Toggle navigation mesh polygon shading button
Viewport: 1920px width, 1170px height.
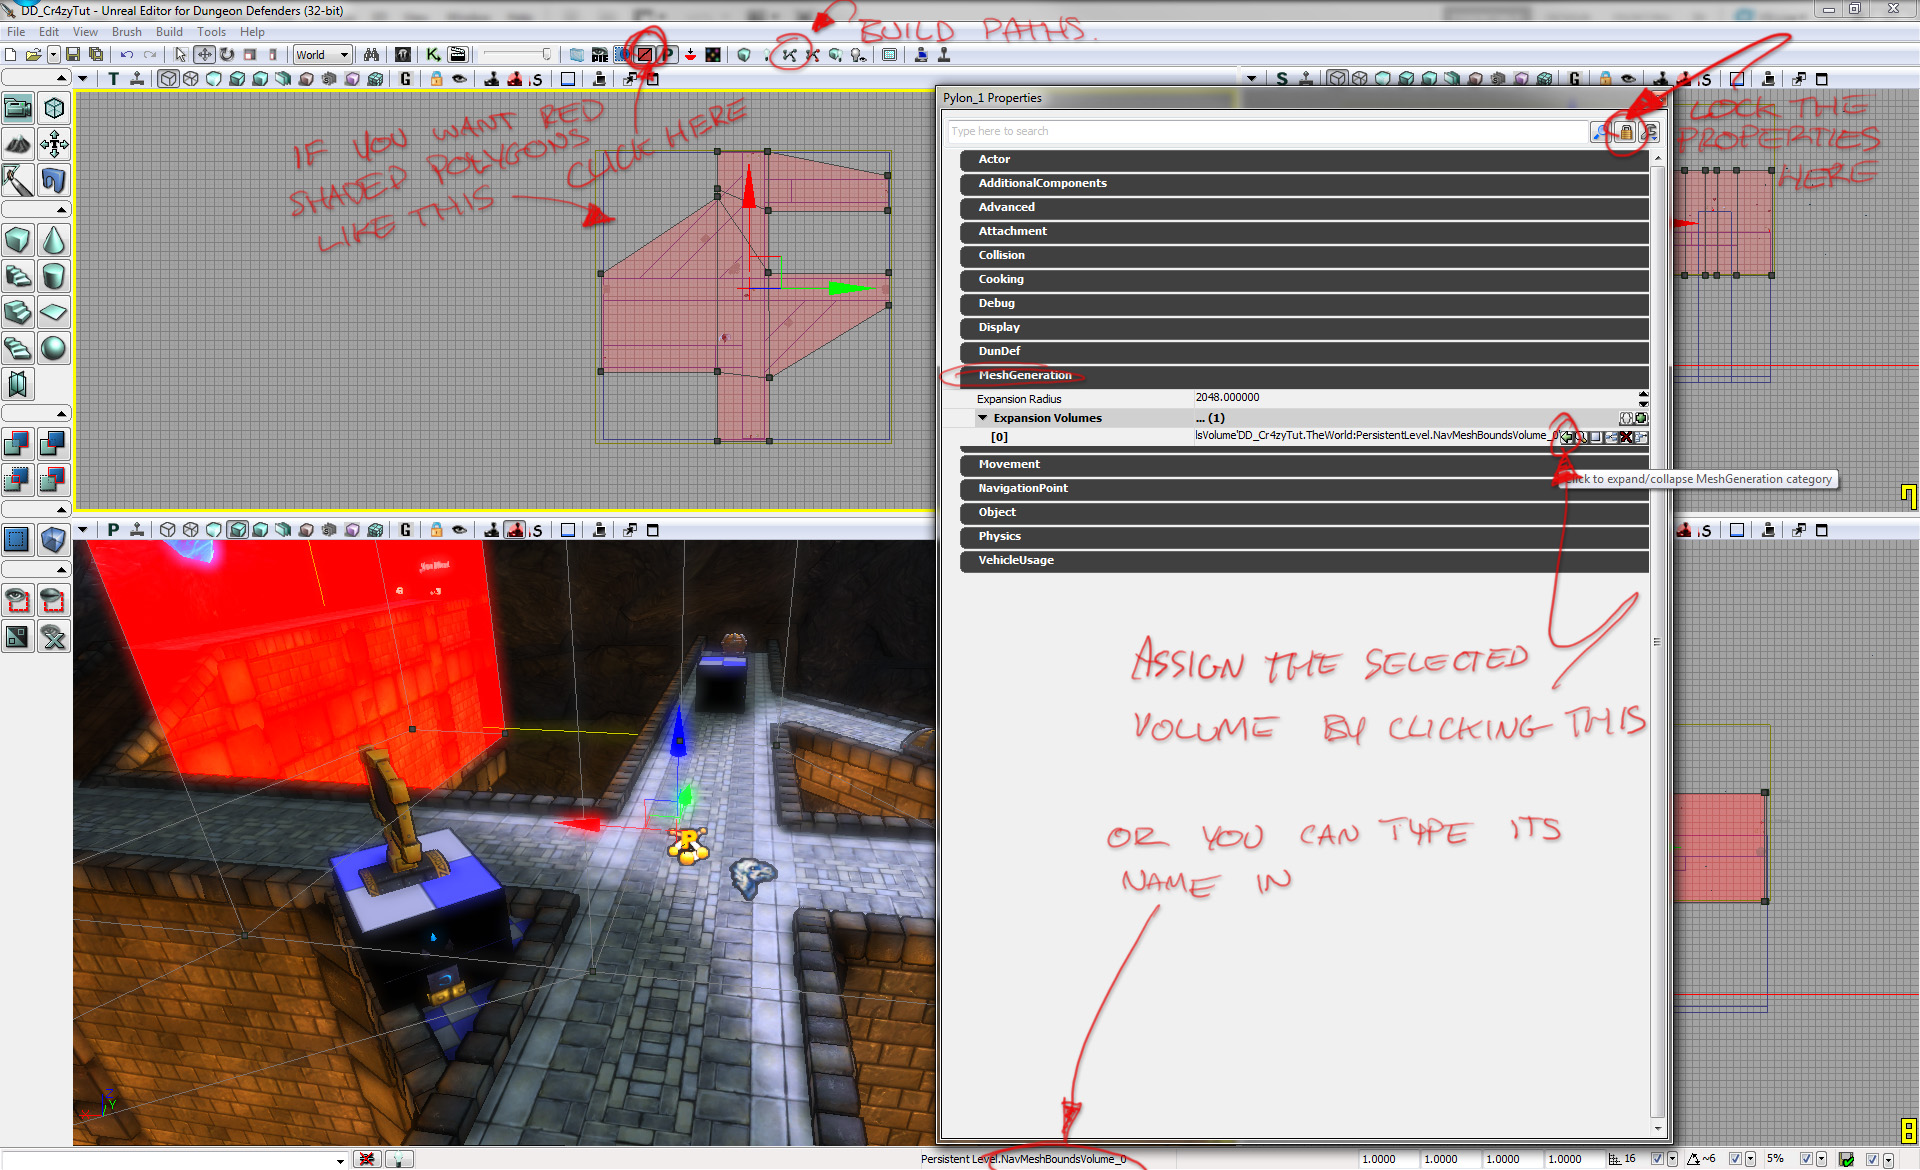[646, 54]
